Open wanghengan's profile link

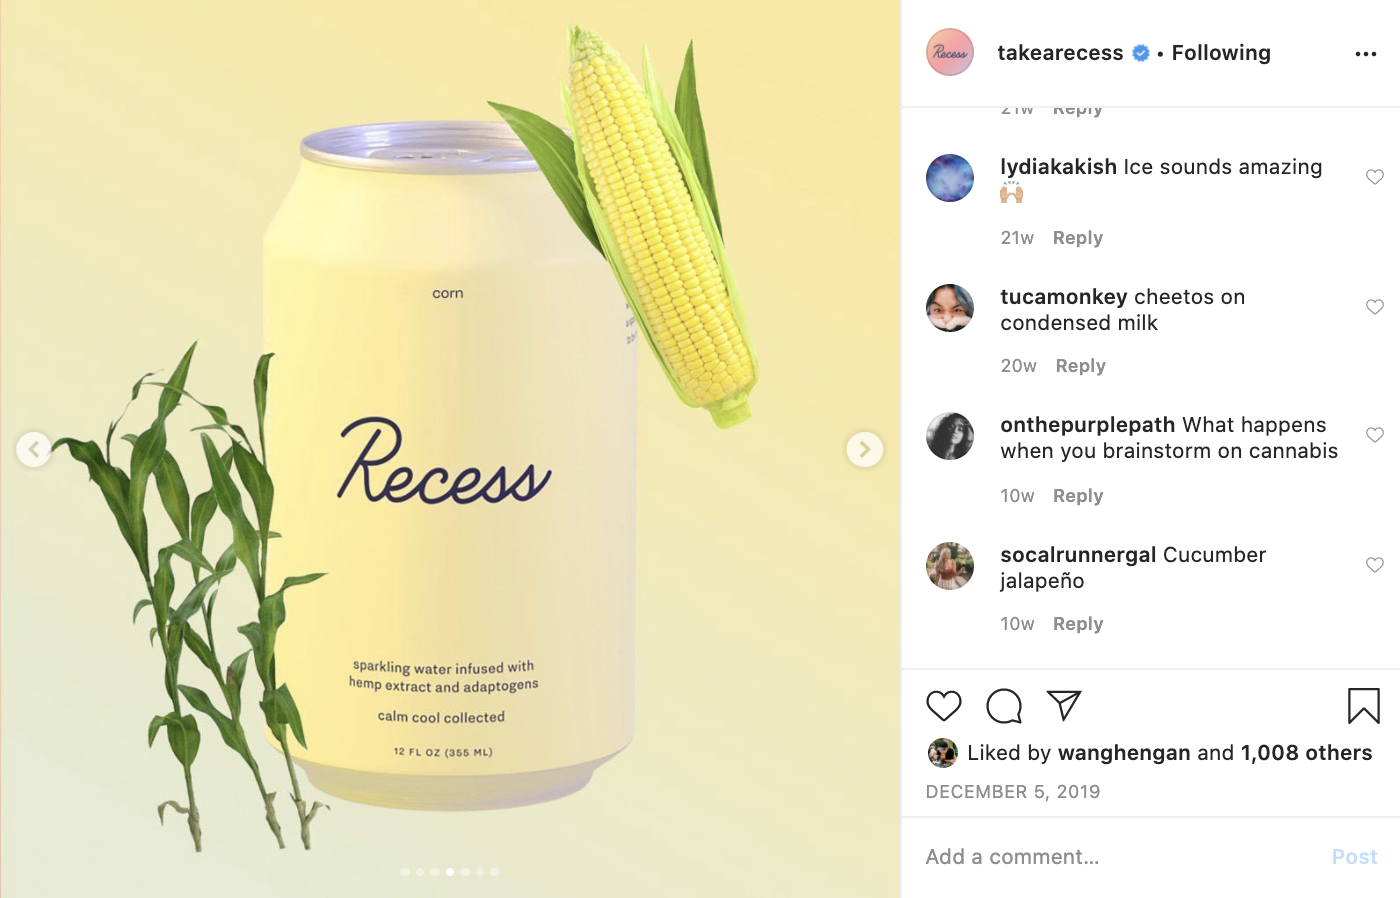tap(1124, 753)
